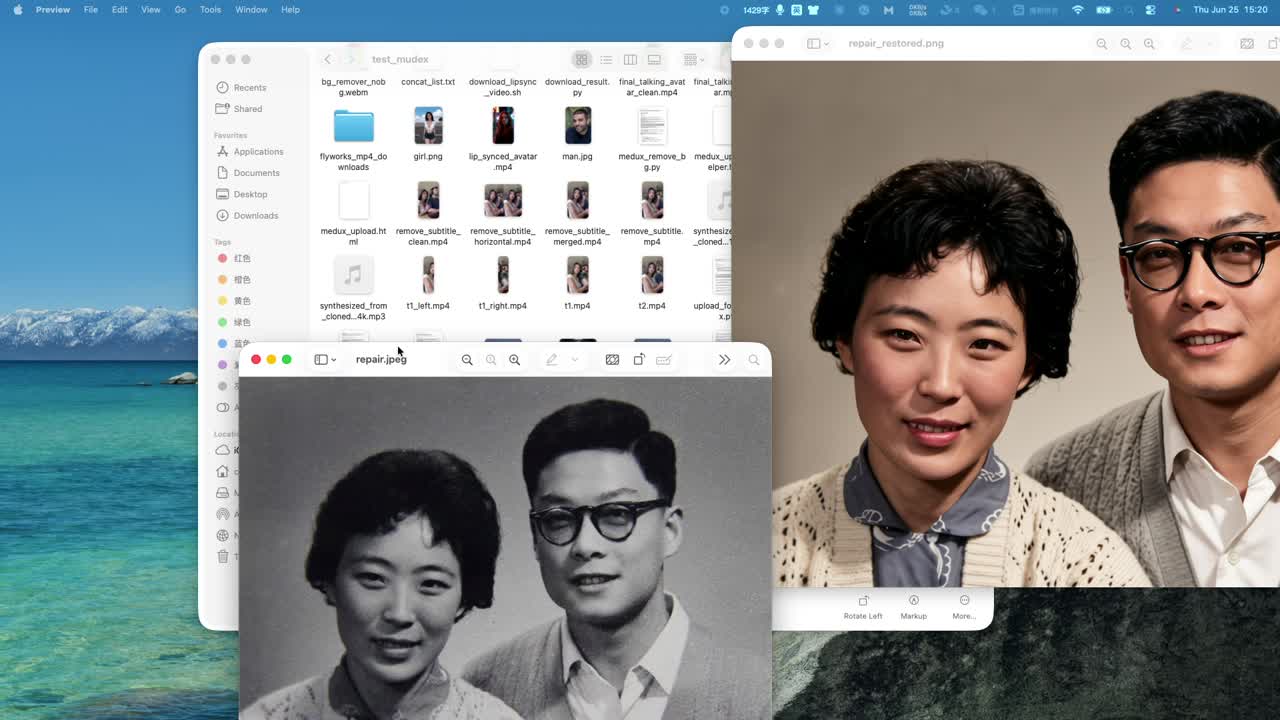This screenshot has height=720, width=1280.
Task: Zoom in on repair_restored.png image
Action: coord(1149,44)
